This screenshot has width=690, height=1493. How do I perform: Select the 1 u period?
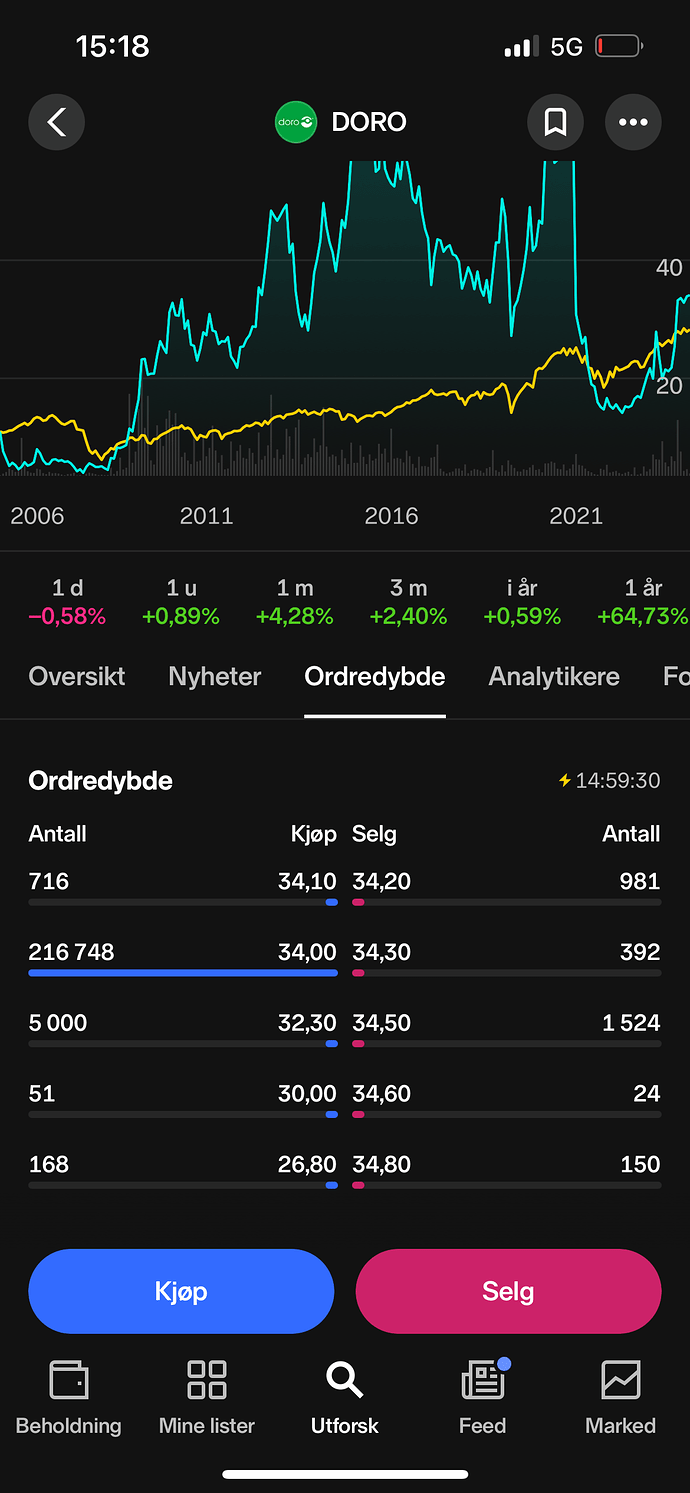pyautogui.click(x=181, y=603)
